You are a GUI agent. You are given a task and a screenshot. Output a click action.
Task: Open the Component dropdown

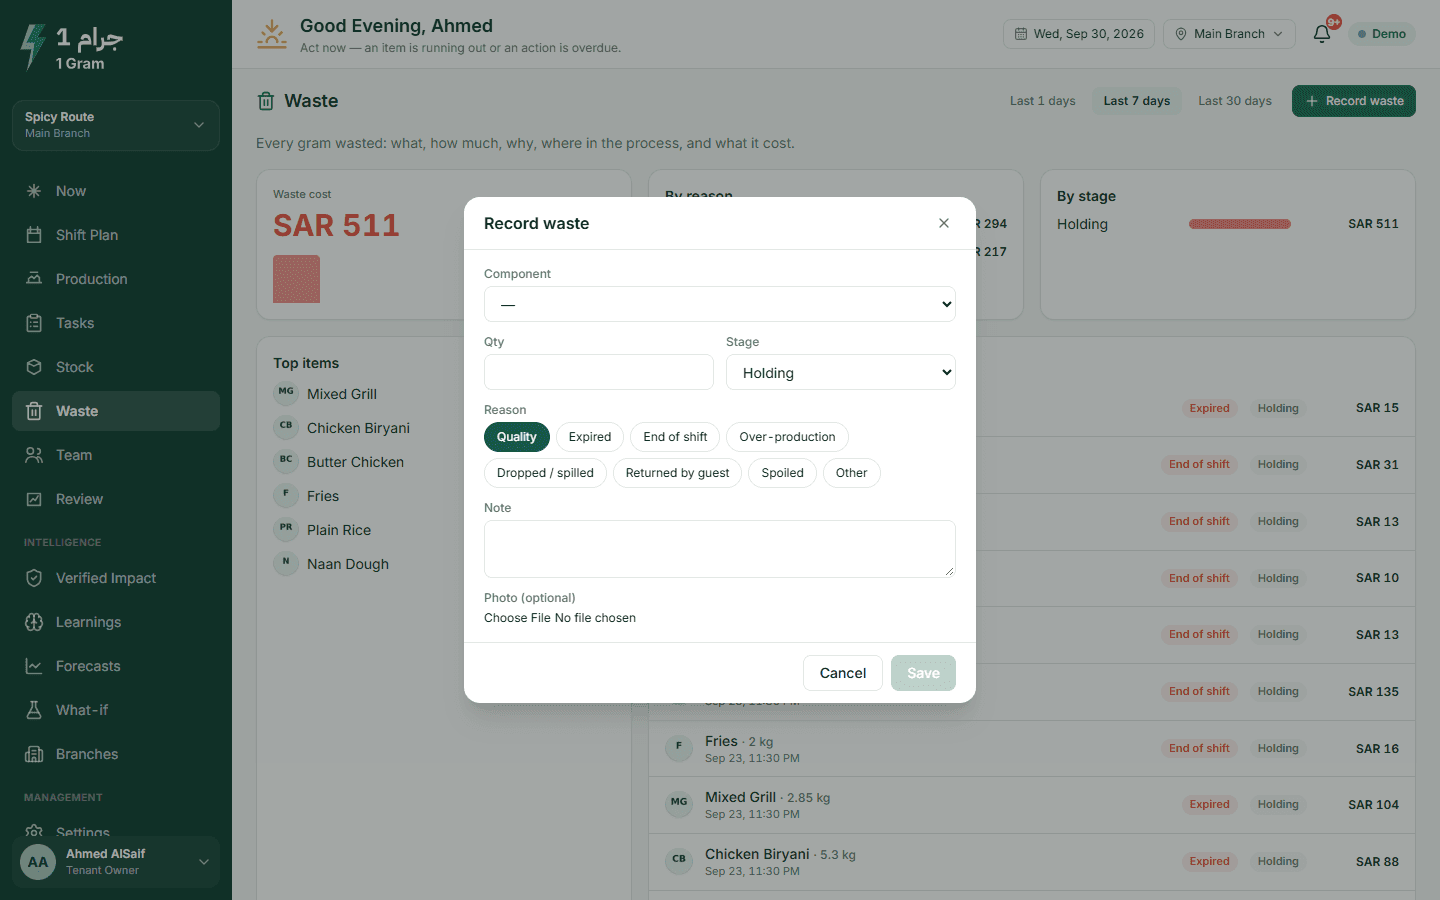tap(720, 304)
